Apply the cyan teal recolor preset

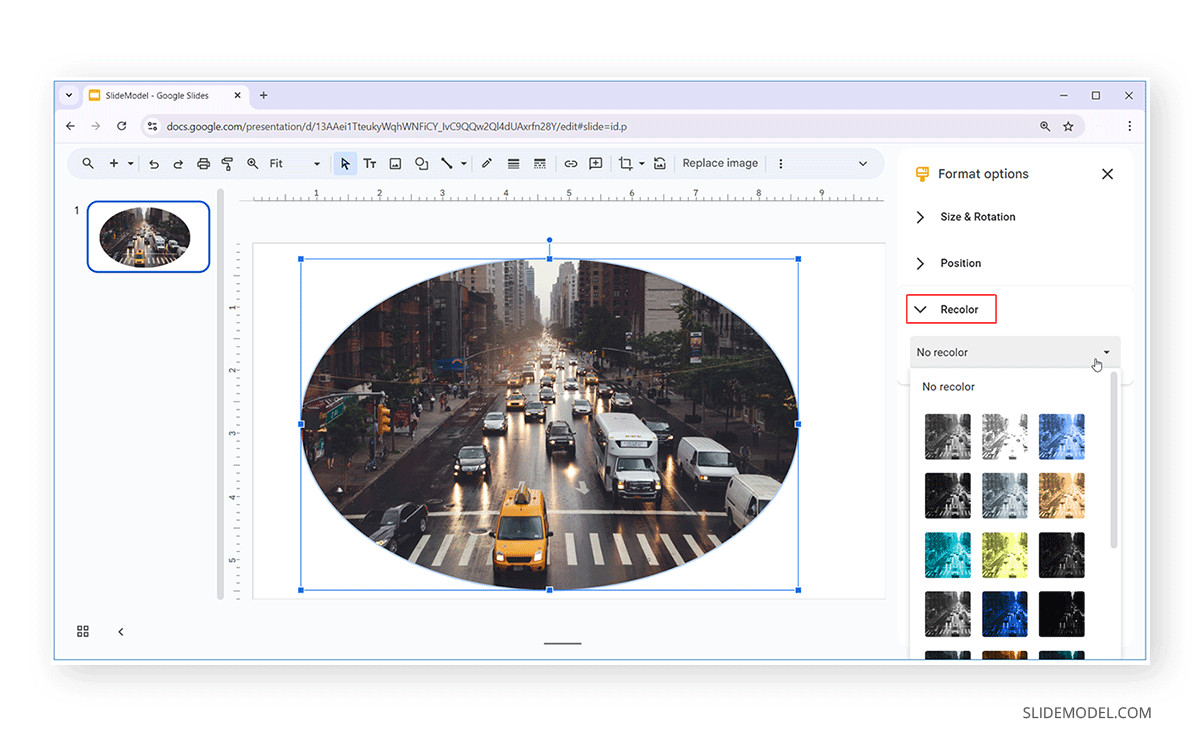pyautogui.click(x=948, y=555)
